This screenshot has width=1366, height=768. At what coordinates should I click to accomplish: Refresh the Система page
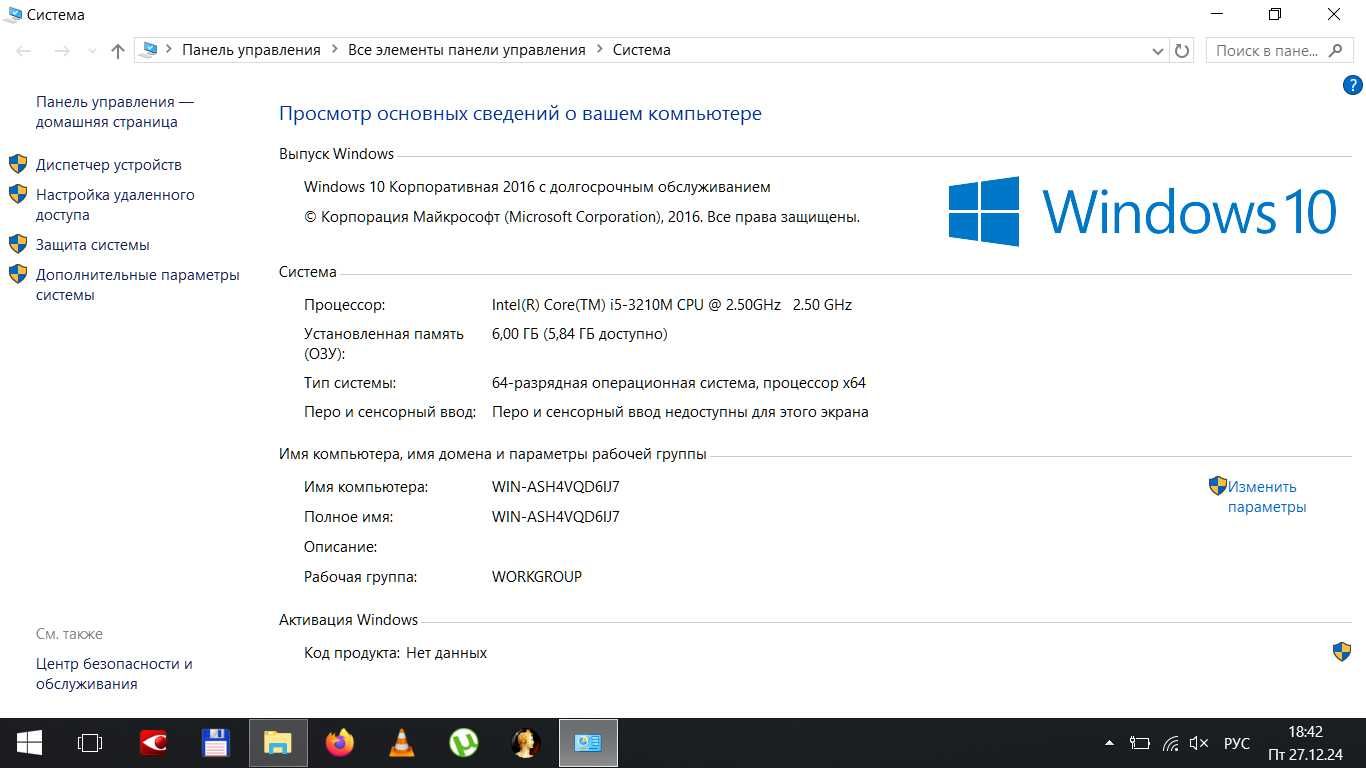coord(1182,50)
